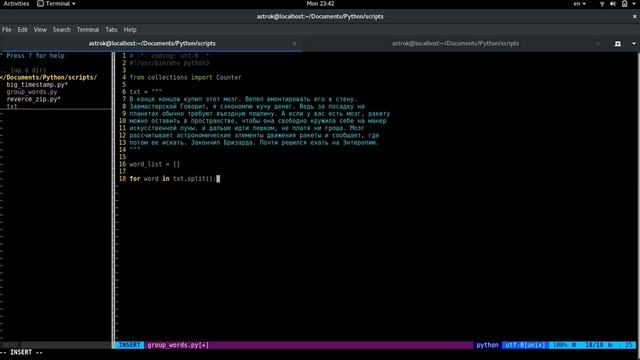Click the /Documents/Python/scripts/ root directory
Screen dimensions: 640x360
pos(49,78)
